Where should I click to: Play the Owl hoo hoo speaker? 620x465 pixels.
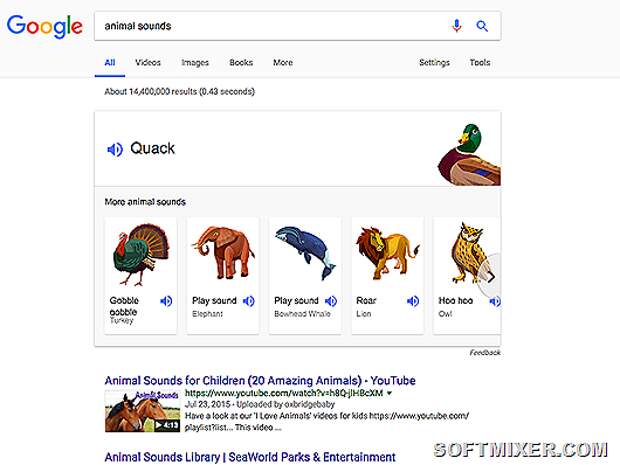[x=495, y=301]
